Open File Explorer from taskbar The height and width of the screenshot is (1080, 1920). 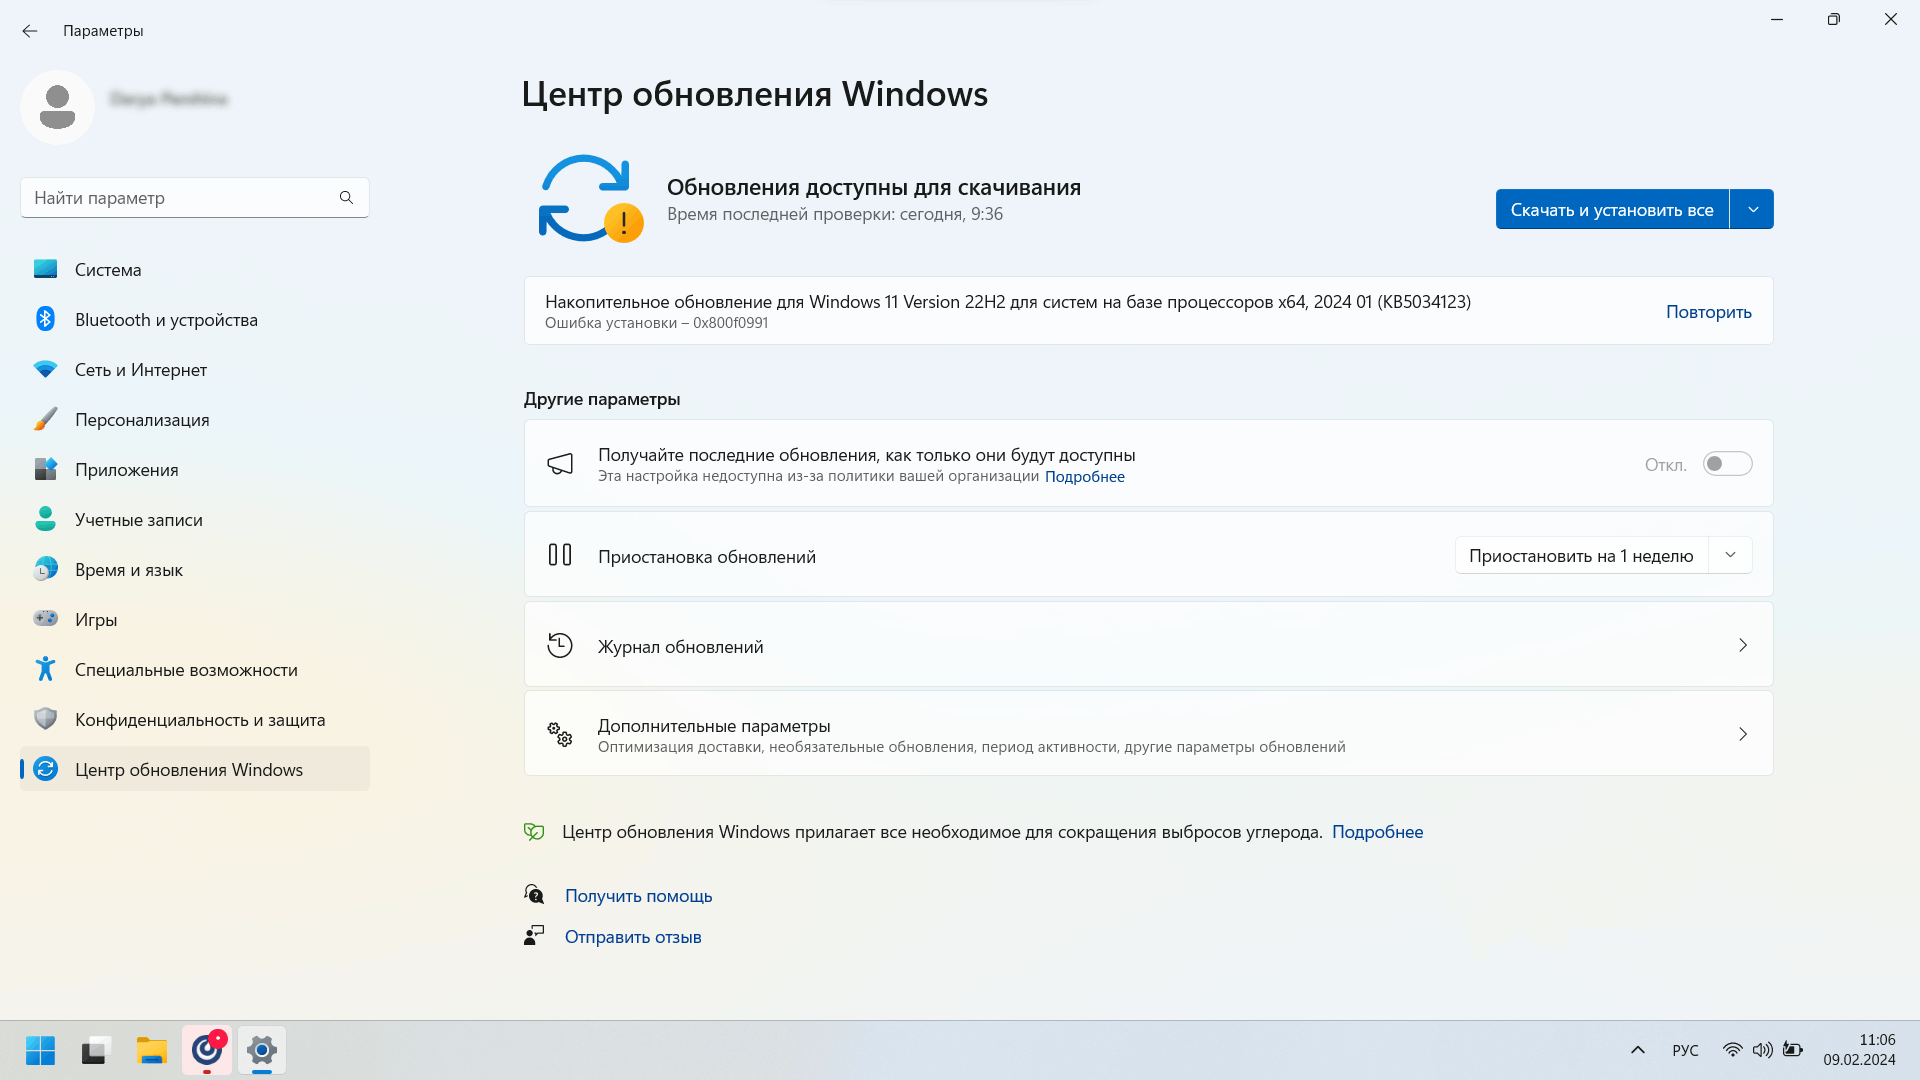[152, 1050]
